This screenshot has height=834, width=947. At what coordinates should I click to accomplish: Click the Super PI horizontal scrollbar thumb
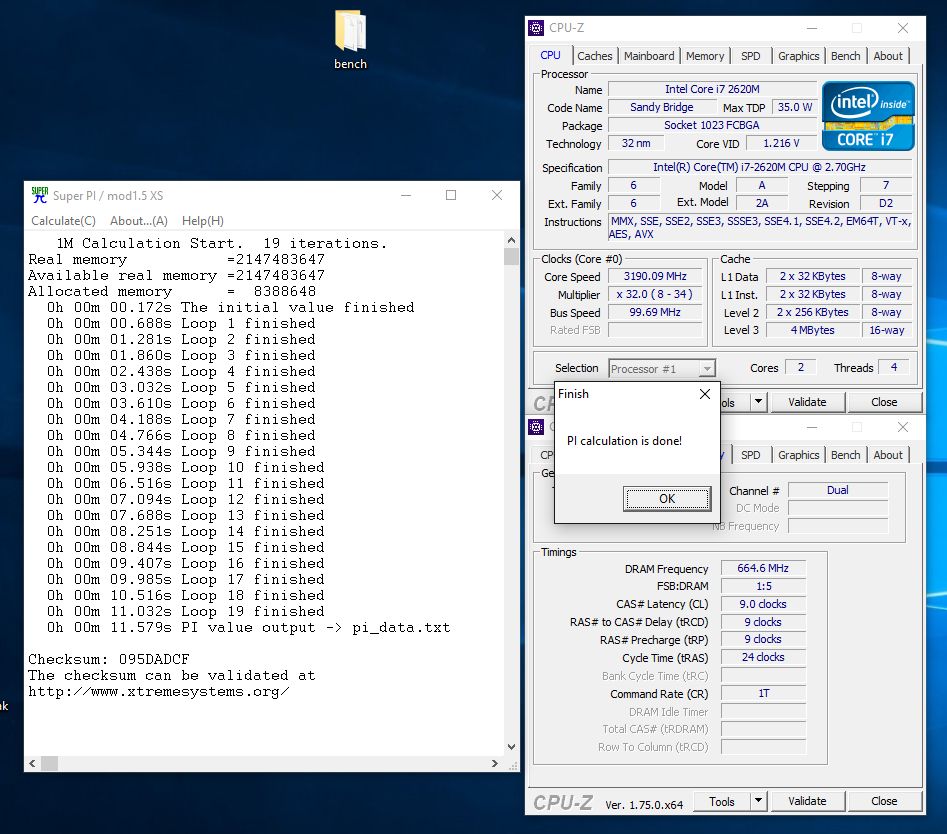tap(50, 763)
